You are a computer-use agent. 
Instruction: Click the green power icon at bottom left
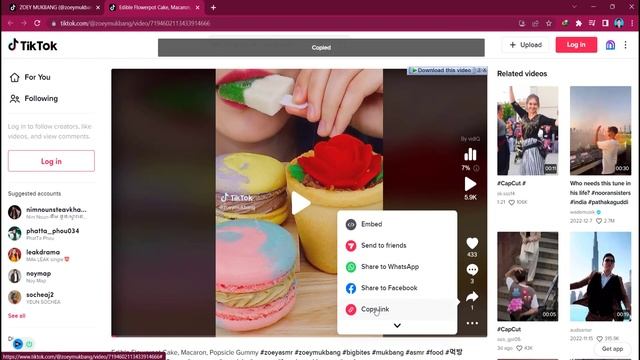[x=29, y=344]
